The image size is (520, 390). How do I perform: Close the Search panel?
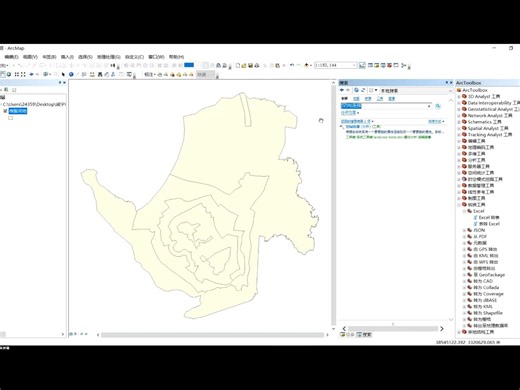coord(451,83)
